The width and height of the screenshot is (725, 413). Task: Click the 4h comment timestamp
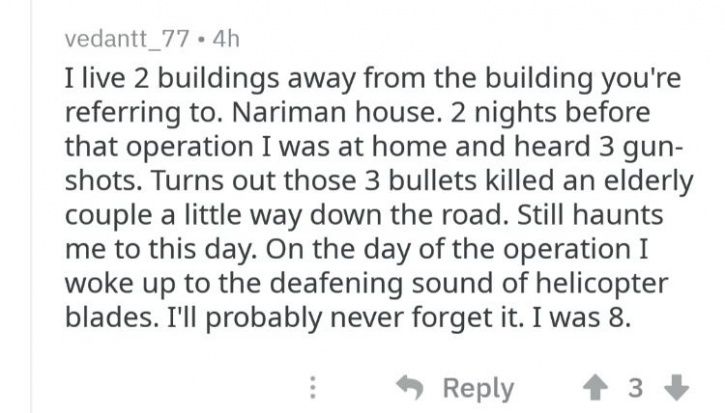coord(226,39)
